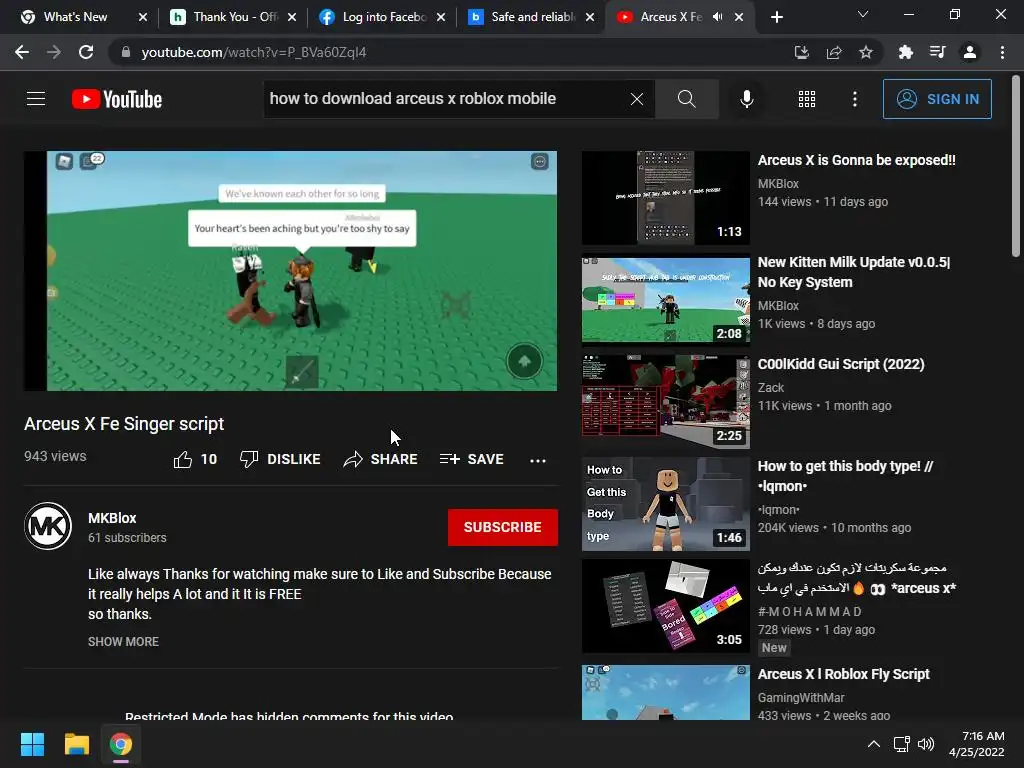
Task: Mute the Arceus X tab audio icon
Action: 718,17
